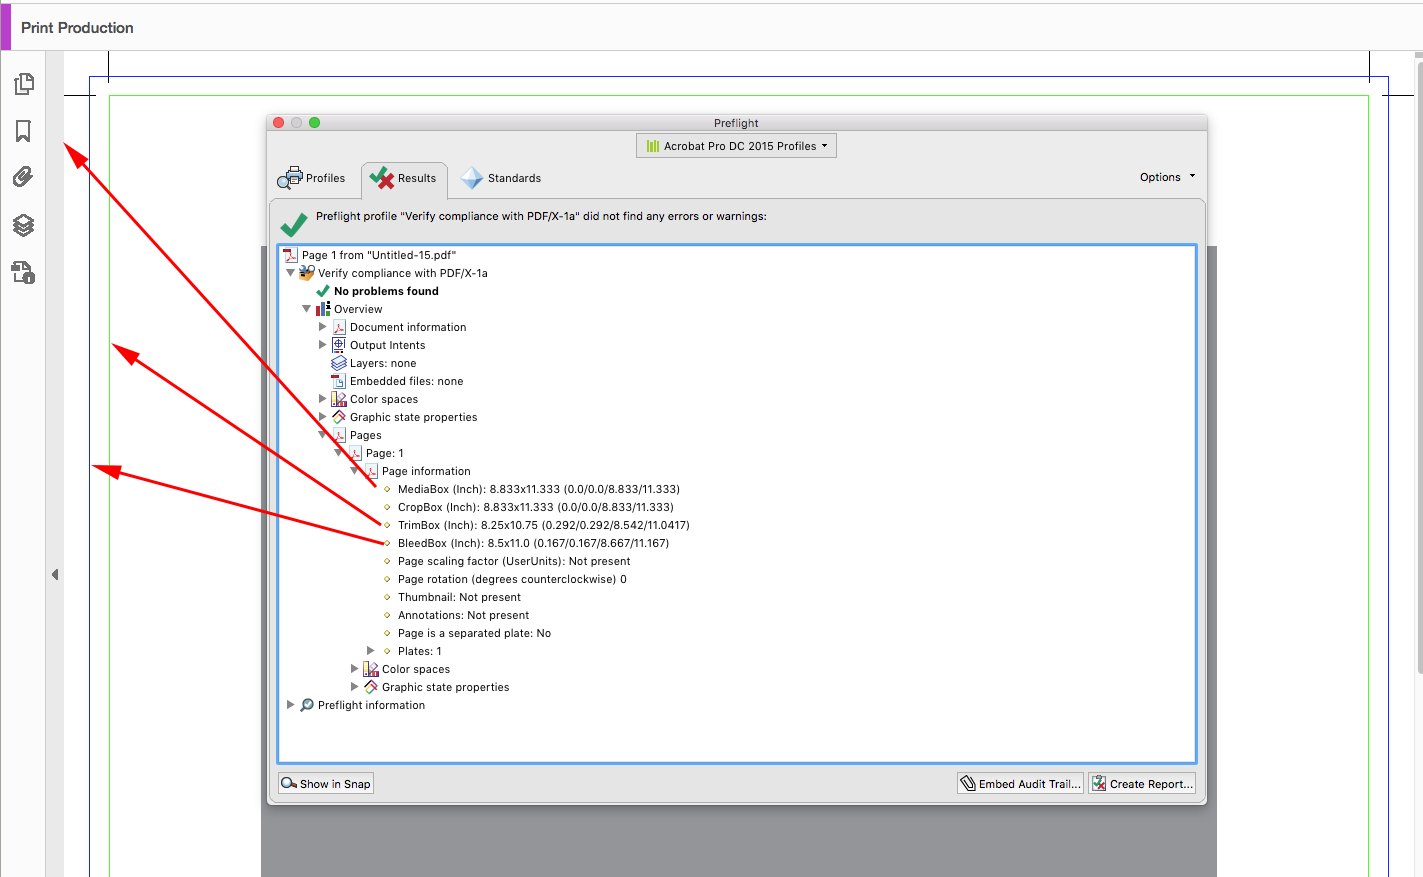Click the bottom page-with-info sidebar panel icon
Screen dimensions: 1423x877
pyautogui.click(x=24, y=272)
